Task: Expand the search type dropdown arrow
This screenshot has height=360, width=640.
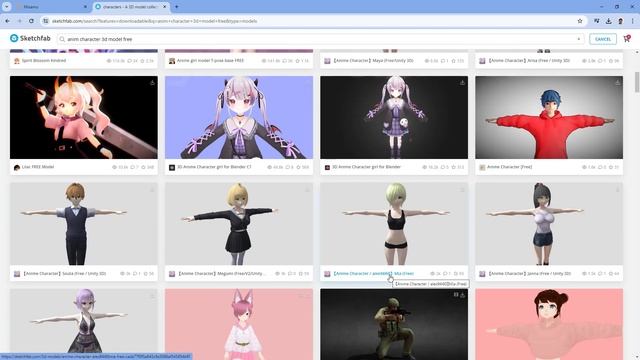Action: click(578, 39)
